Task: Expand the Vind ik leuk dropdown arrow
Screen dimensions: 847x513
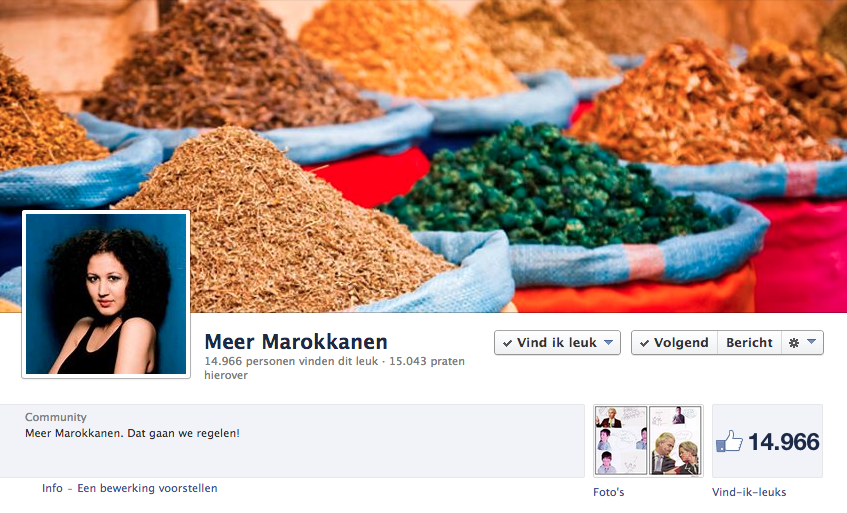Action: pyautogui.click(x=608, y=342)
